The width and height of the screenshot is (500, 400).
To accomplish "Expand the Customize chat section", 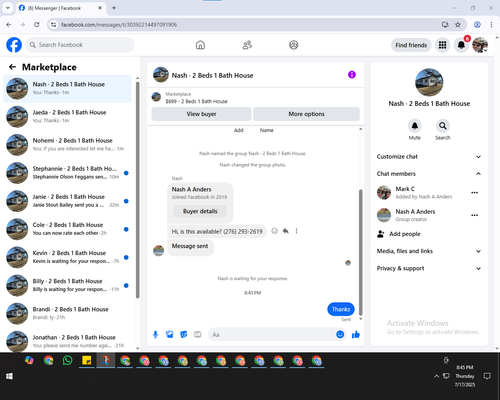I will tap(429, 157).
